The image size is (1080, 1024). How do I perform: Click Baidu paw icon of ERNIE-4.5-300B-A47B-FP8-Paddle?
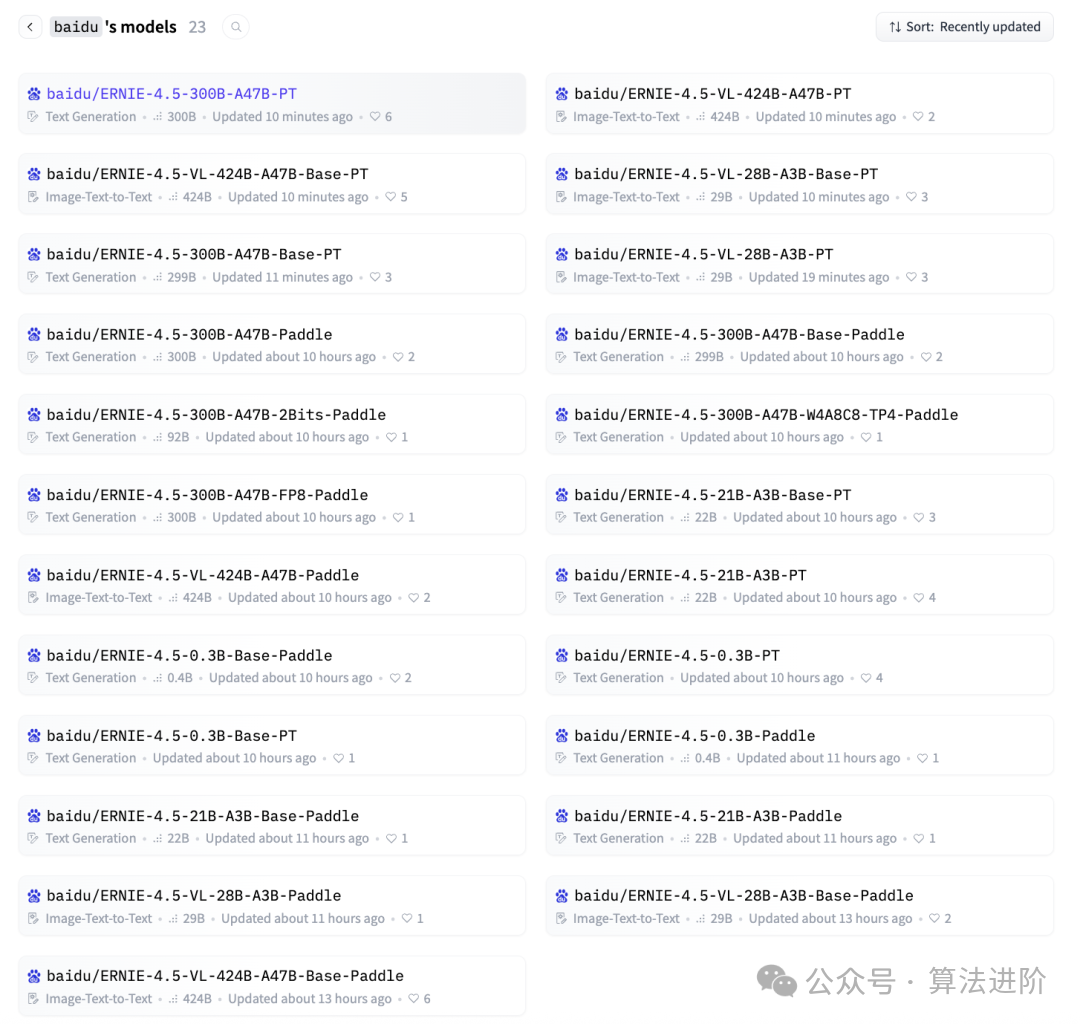coord(34,495)
